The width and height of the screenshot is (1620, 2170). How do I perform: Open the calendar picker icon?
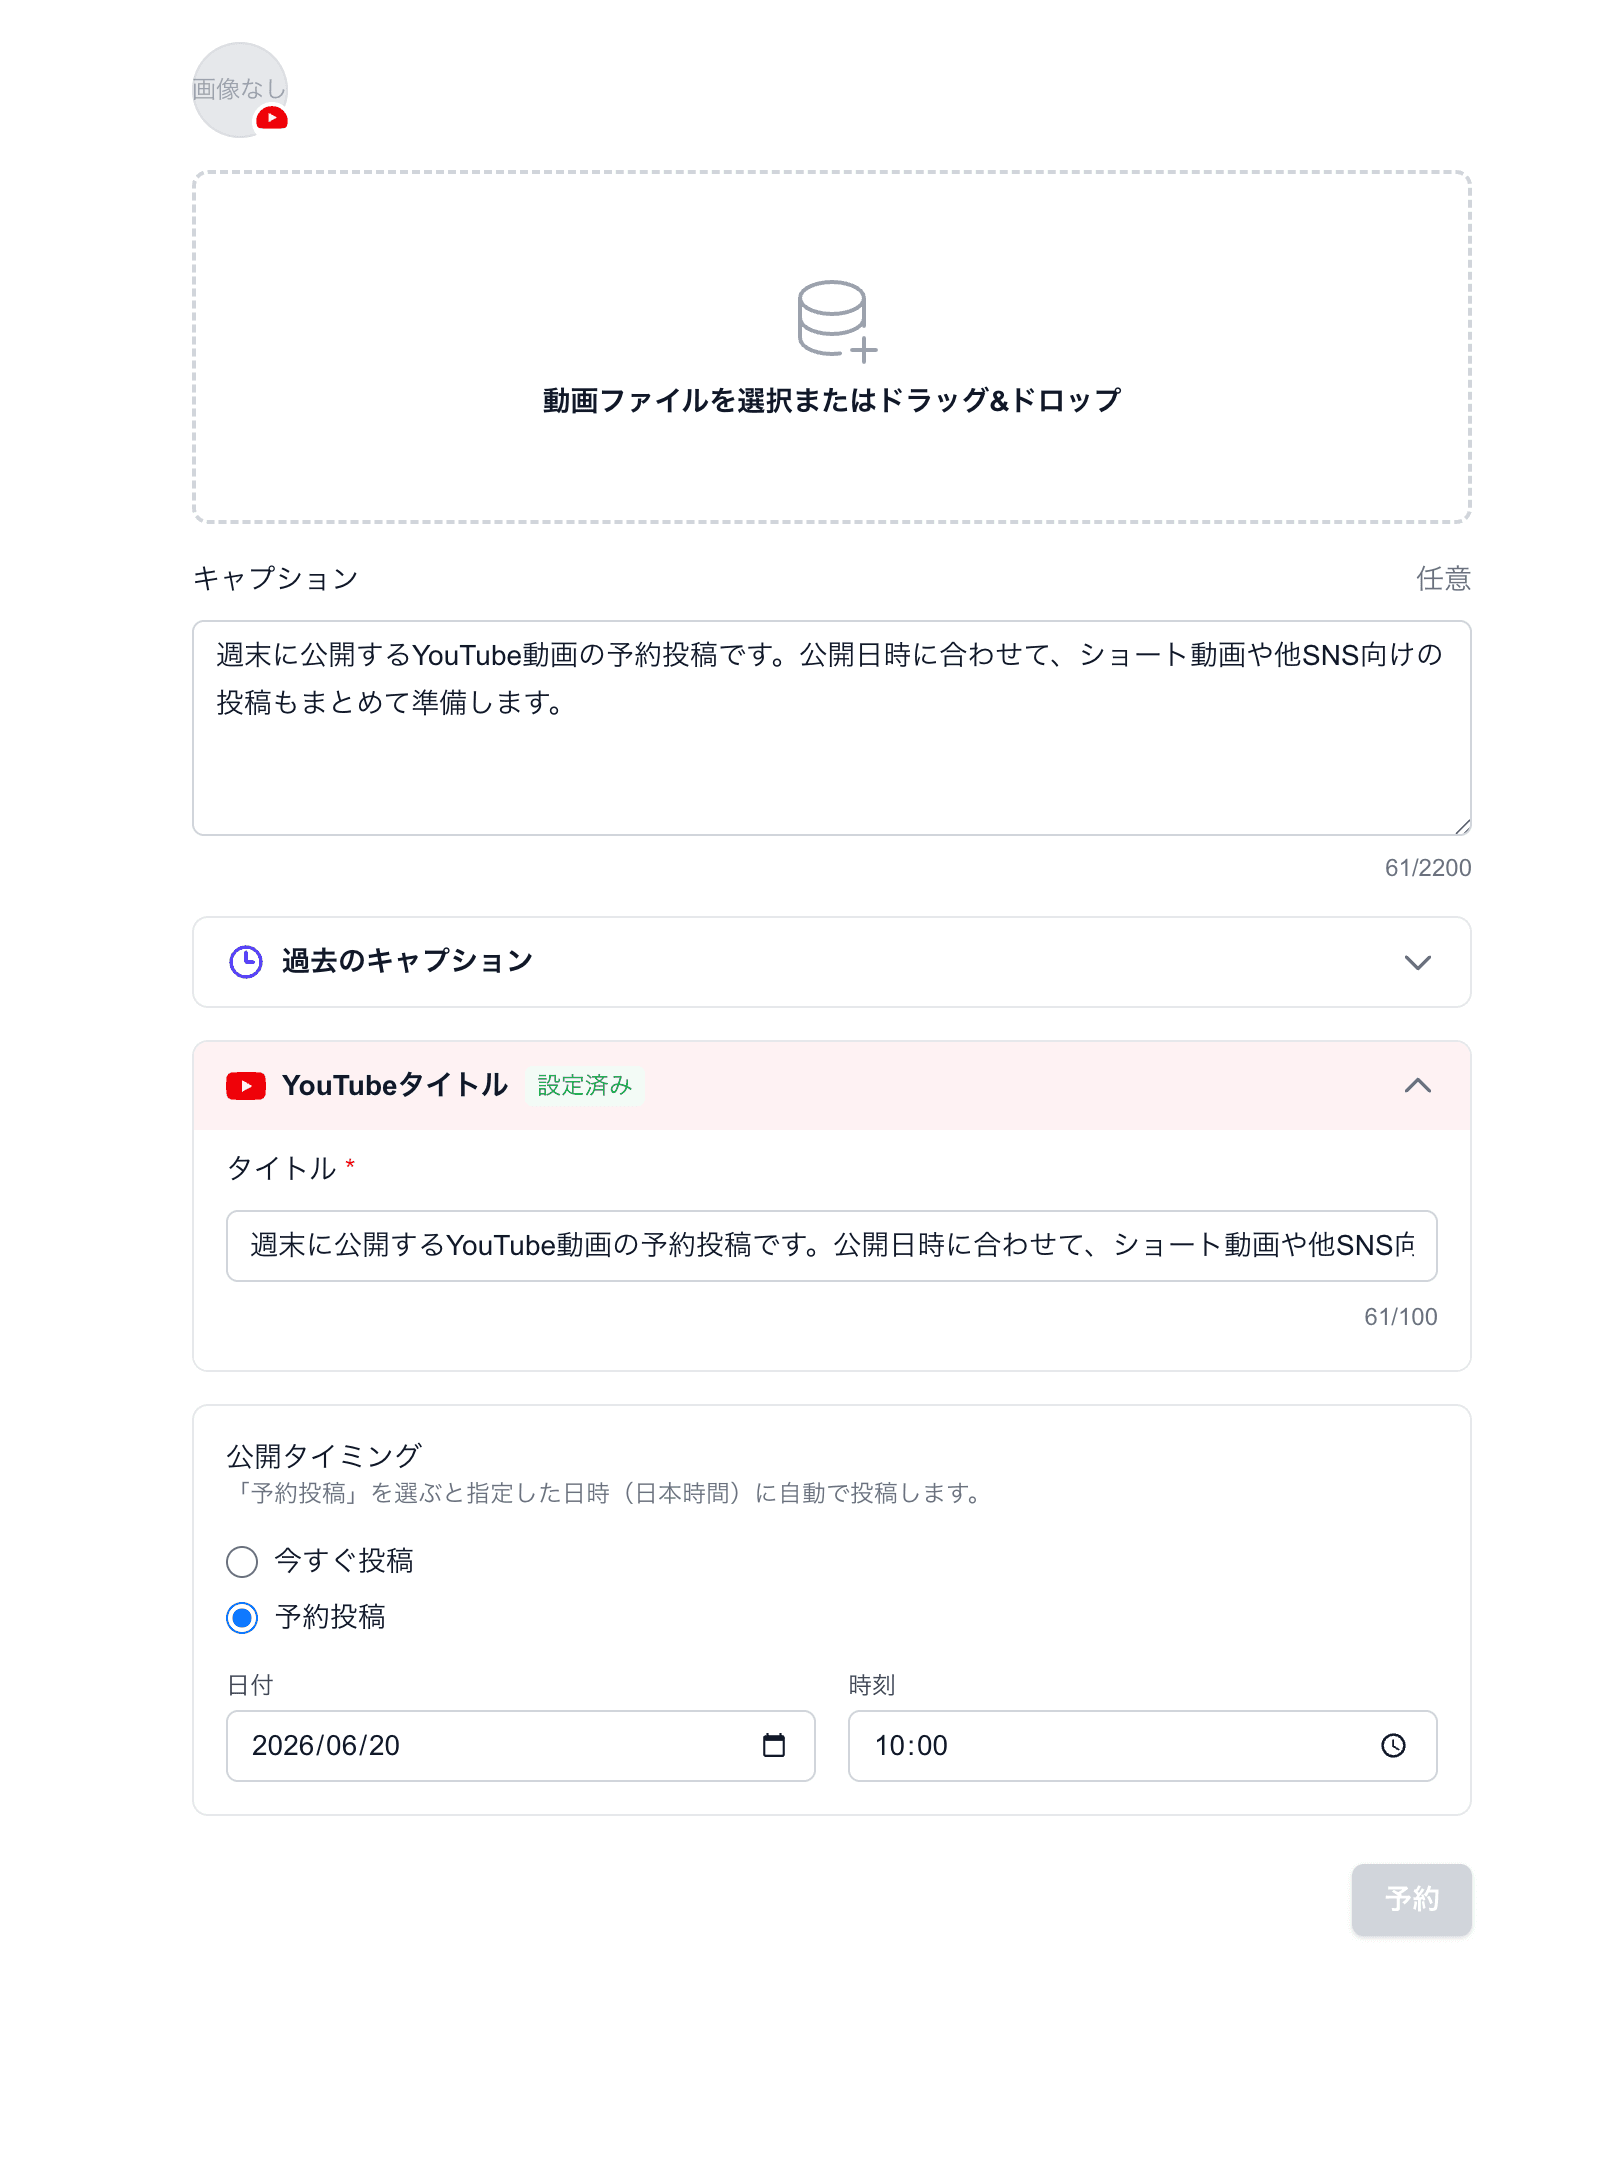coord(774,1746)
